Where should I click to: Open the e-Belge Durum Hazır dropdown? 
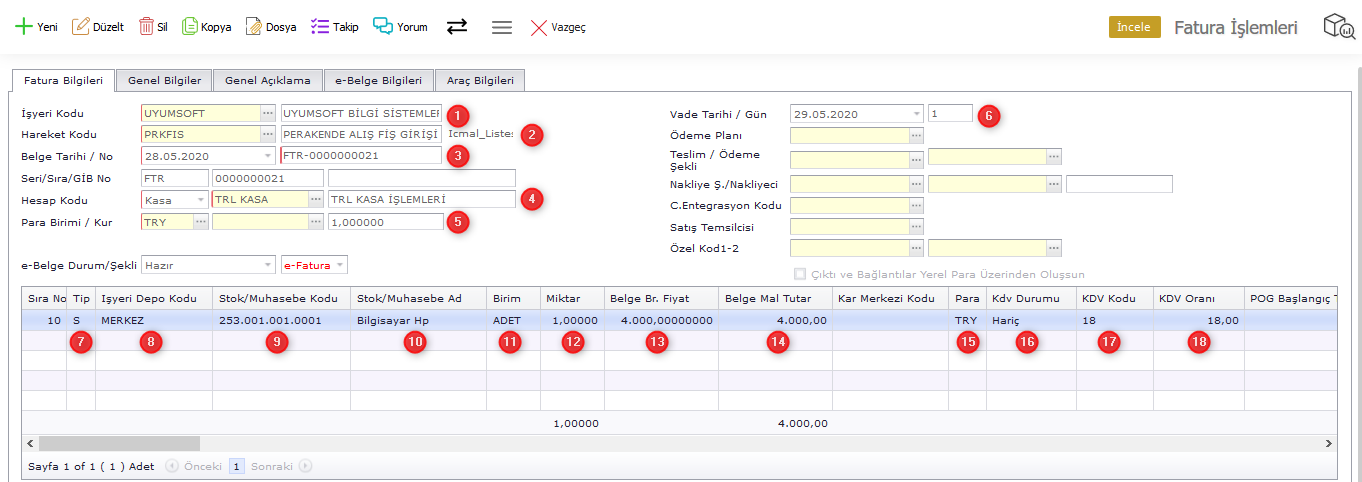[267, 265]
